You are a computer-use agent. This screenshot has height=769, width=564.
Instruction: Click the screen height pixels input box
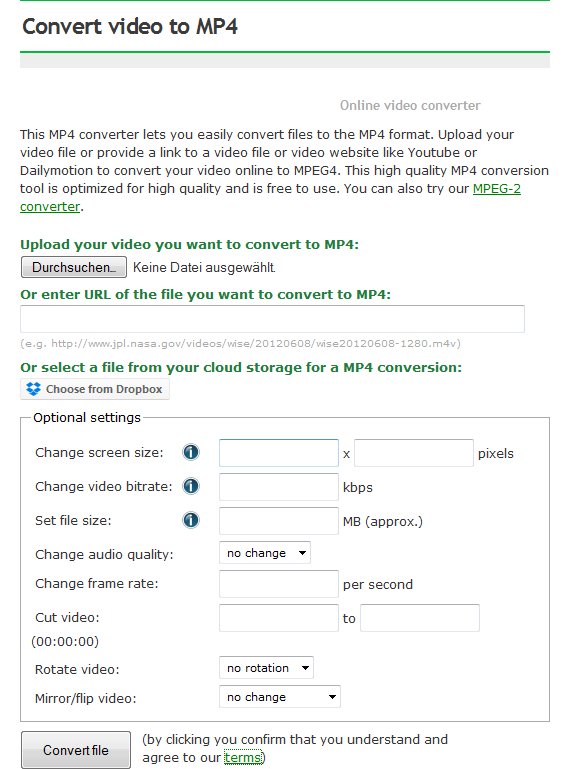pyautogui.click(x=414, y=453)
